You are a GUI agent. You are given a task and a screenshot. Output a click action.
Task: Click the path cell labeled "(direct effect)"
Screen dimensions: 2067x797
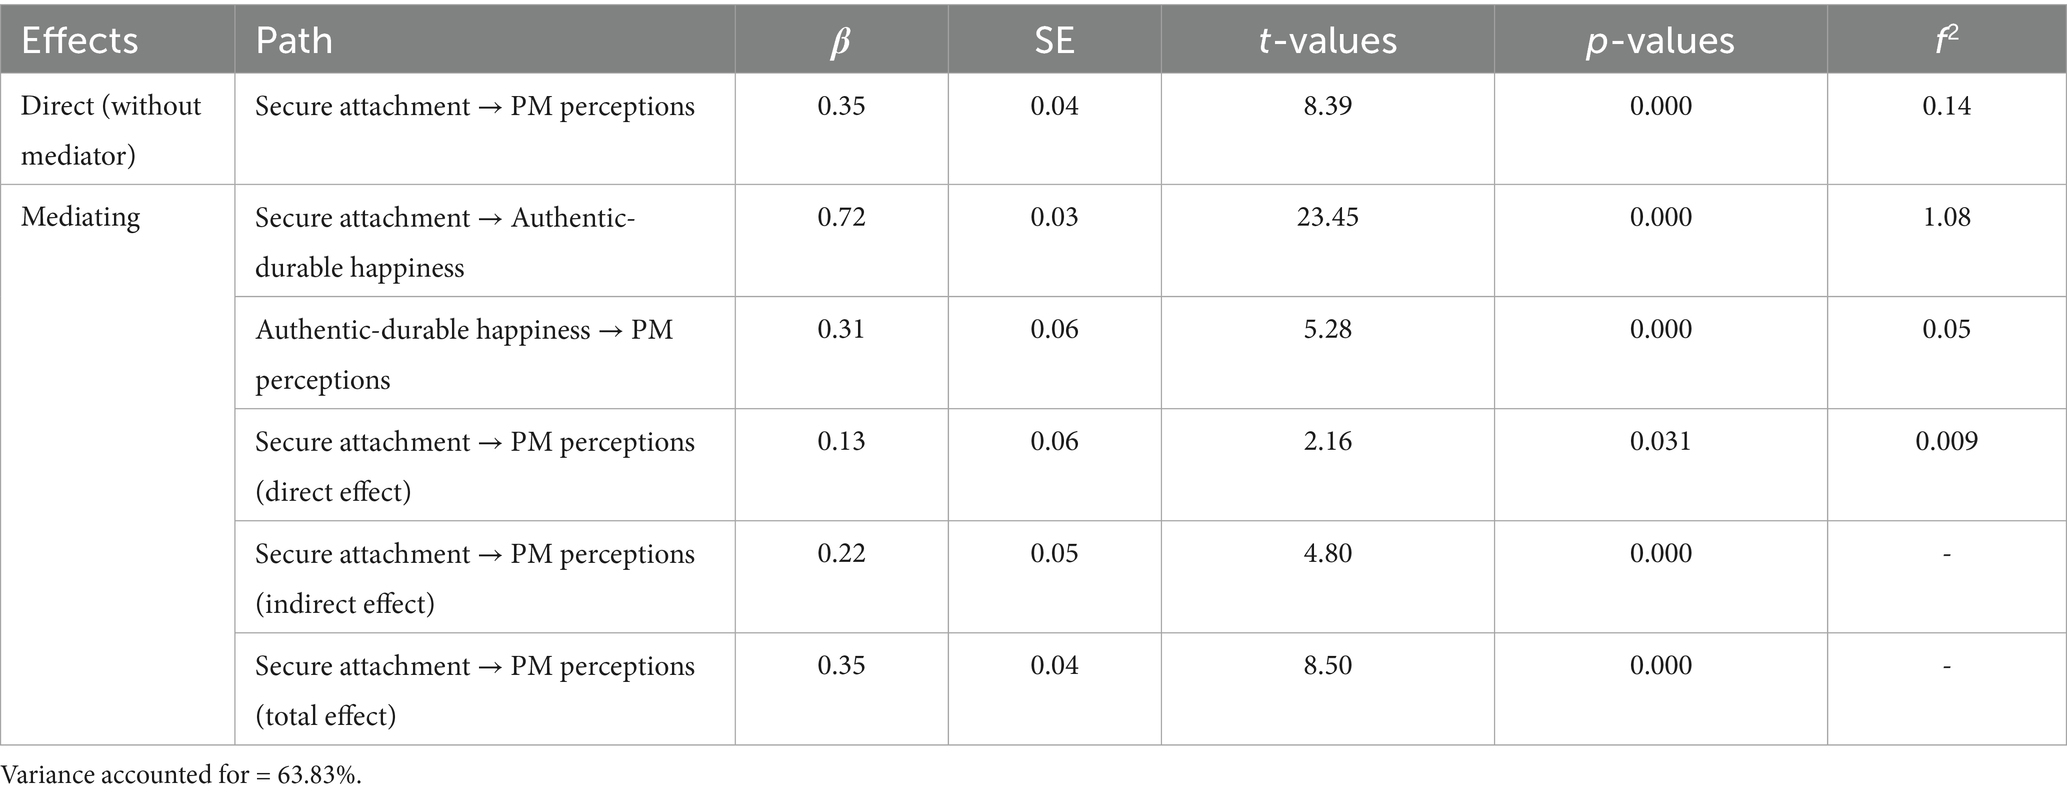pyautogui.click(x=474, y=466)
